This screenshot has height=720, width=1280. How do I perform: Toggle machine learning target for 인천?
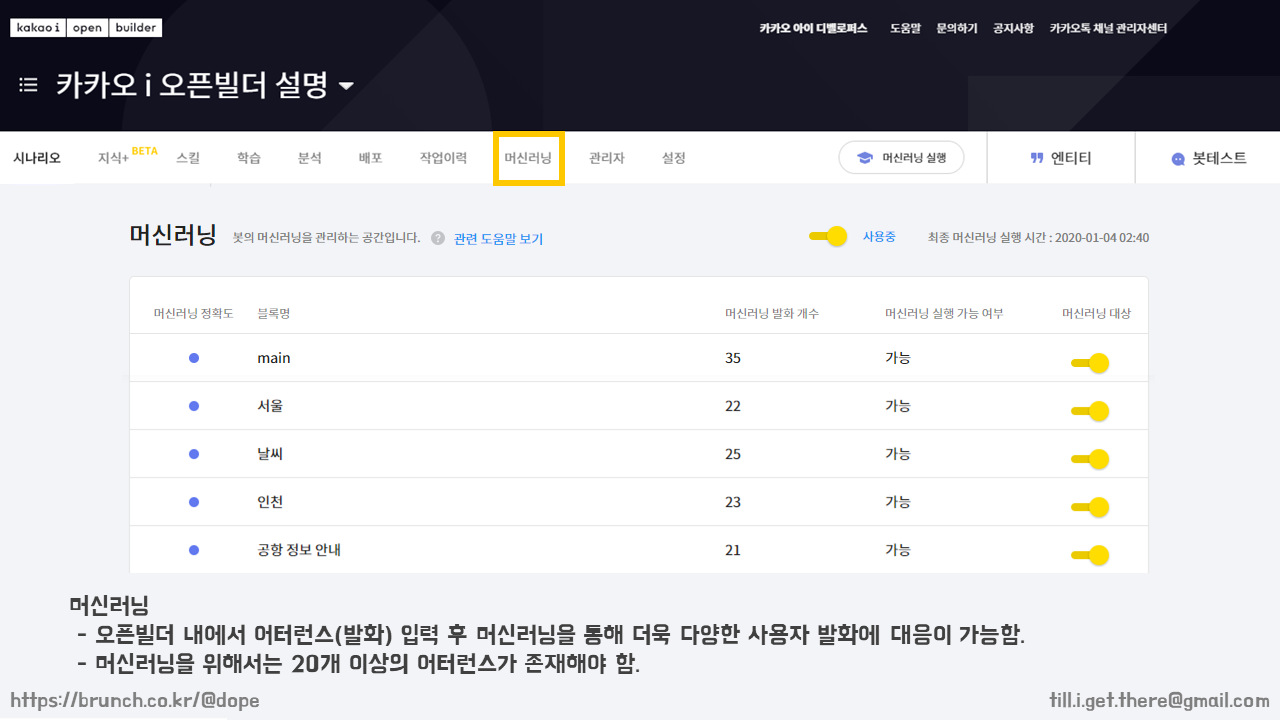[x=1090, y=507]
